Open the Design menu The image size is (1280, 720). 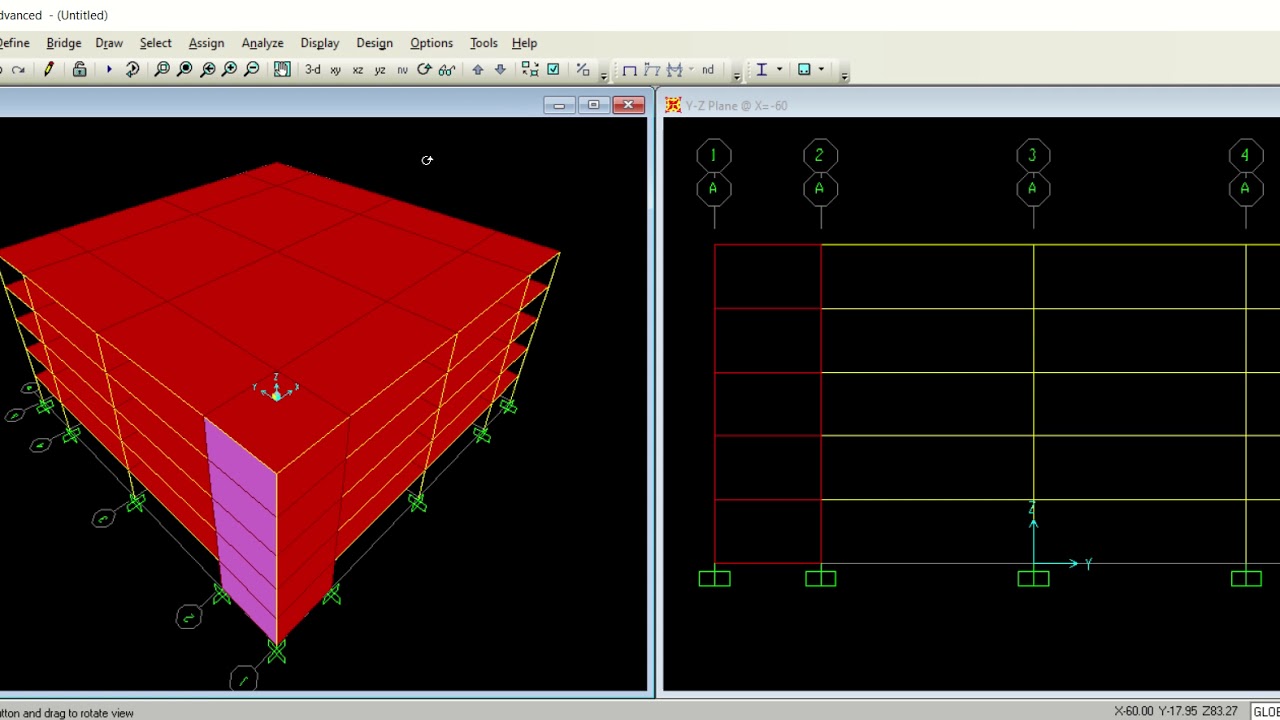[374, 43]
